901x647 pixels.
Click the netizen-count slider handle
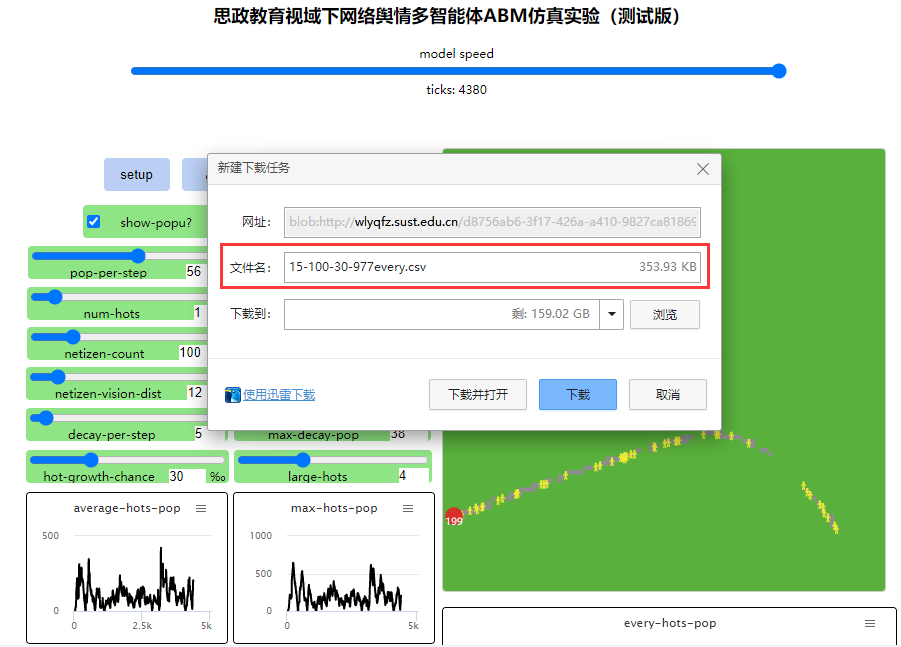pos(72,337)
